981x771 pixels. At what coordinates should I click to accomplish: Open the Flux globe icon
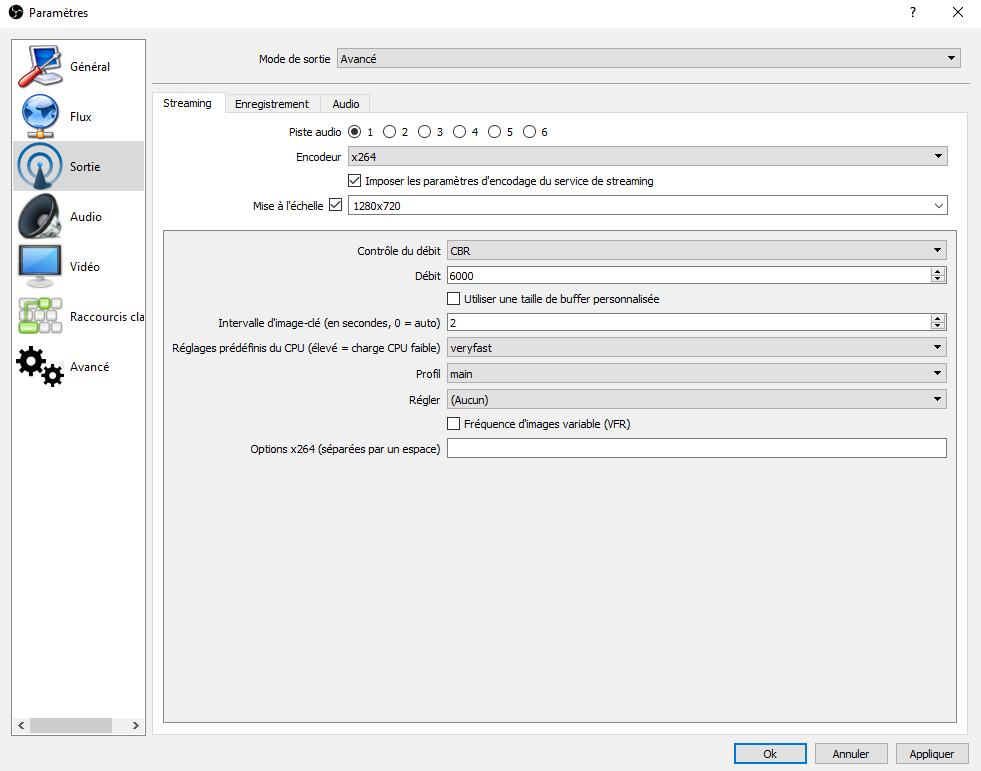[x=41, y=116]
